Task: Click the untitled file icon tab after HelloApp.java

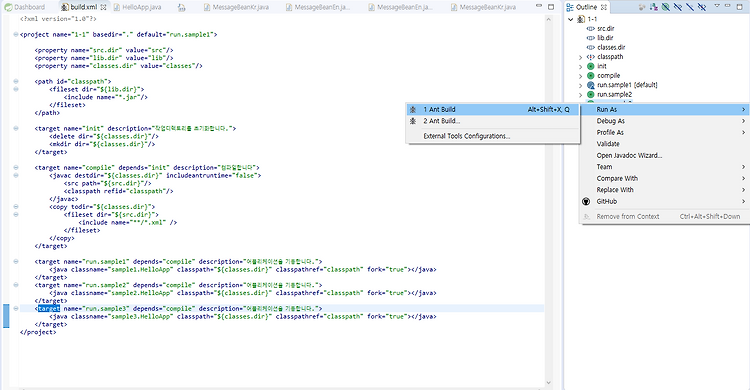Action: coord(181,7)
